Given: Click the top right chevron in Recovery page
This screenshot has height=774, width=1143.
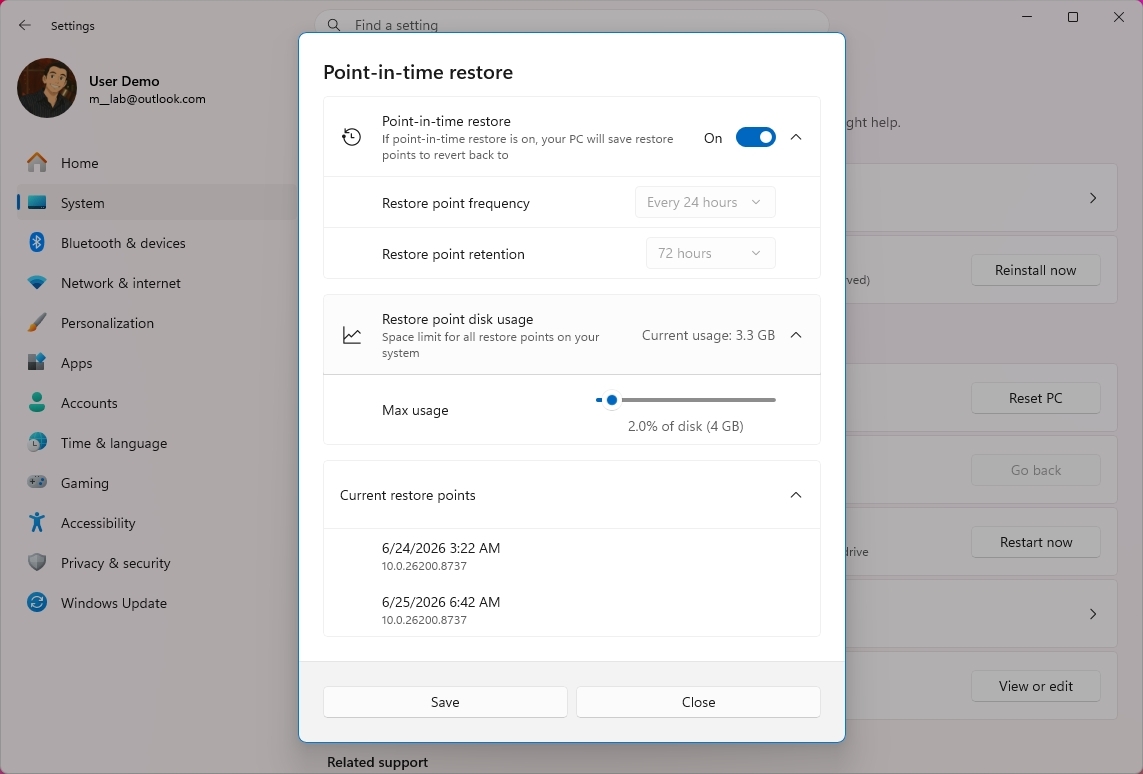Looking at the screenshot, I should coord(1093,198).
